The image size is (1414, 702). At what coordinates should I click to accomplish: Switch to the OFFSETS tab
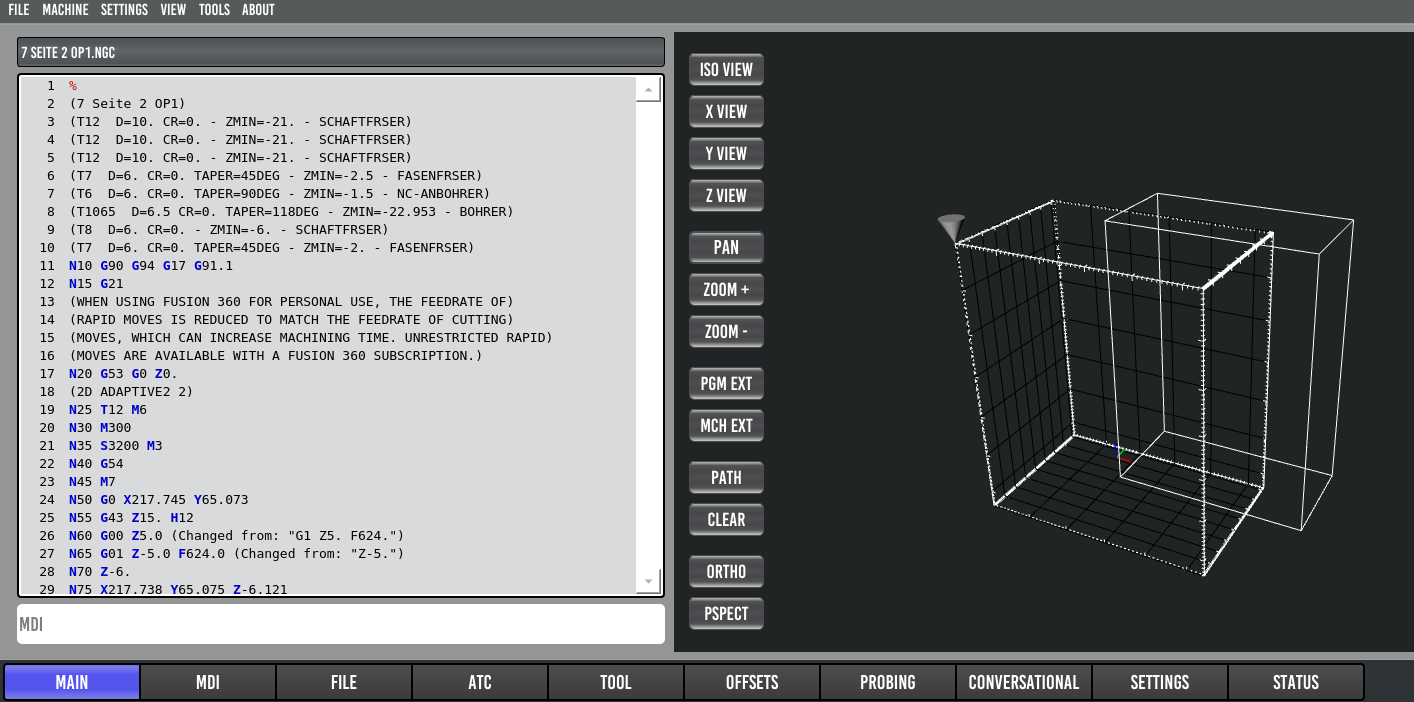[x=752, y=682]
